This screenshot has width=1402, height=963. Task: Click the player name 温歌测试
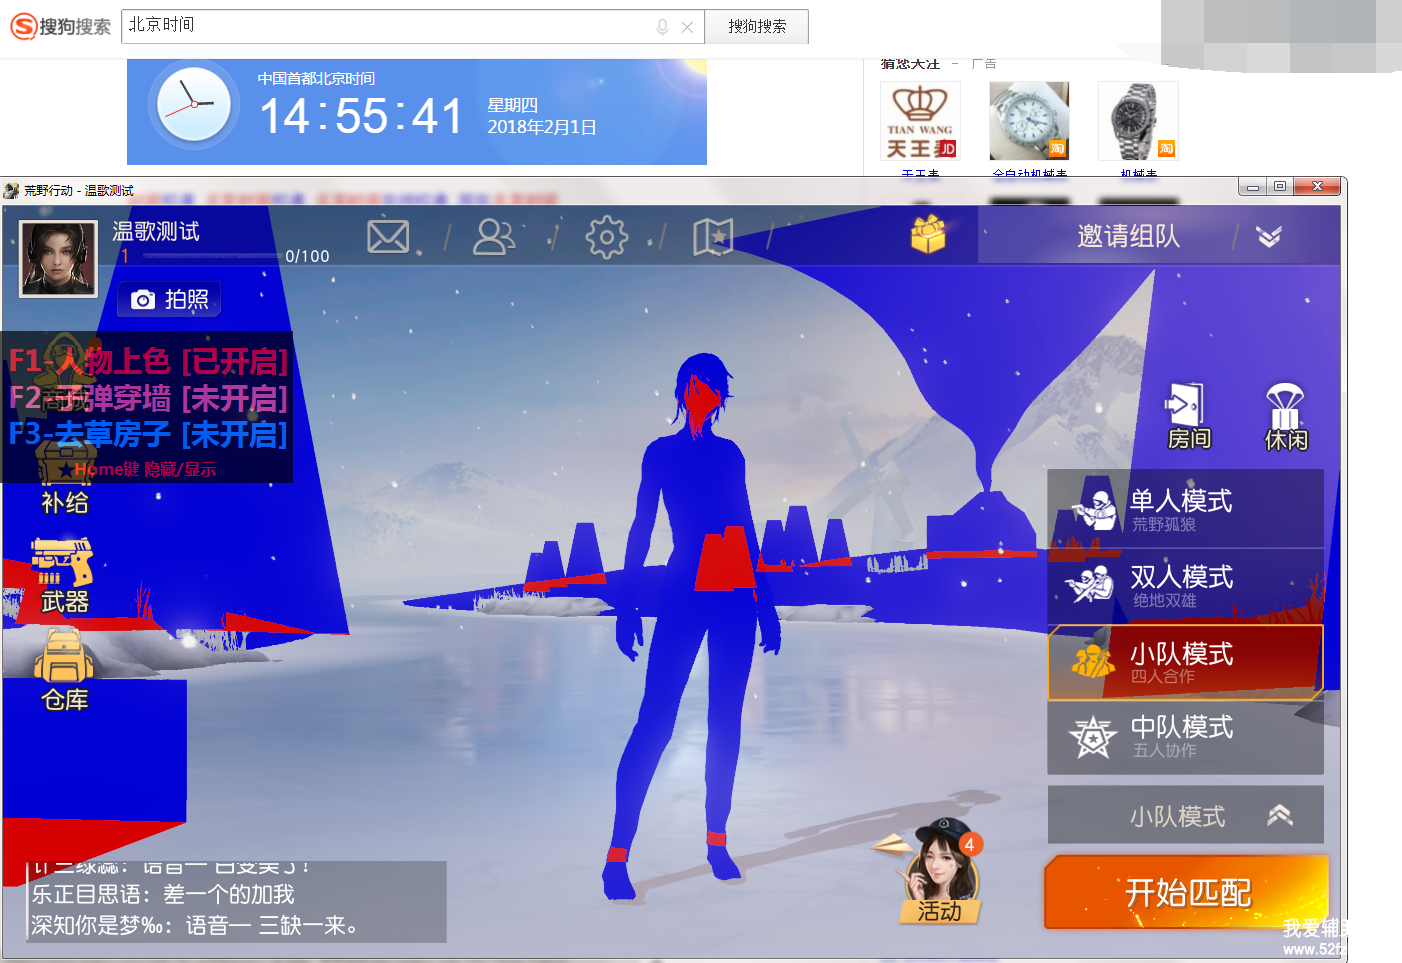tap(156, 231)
